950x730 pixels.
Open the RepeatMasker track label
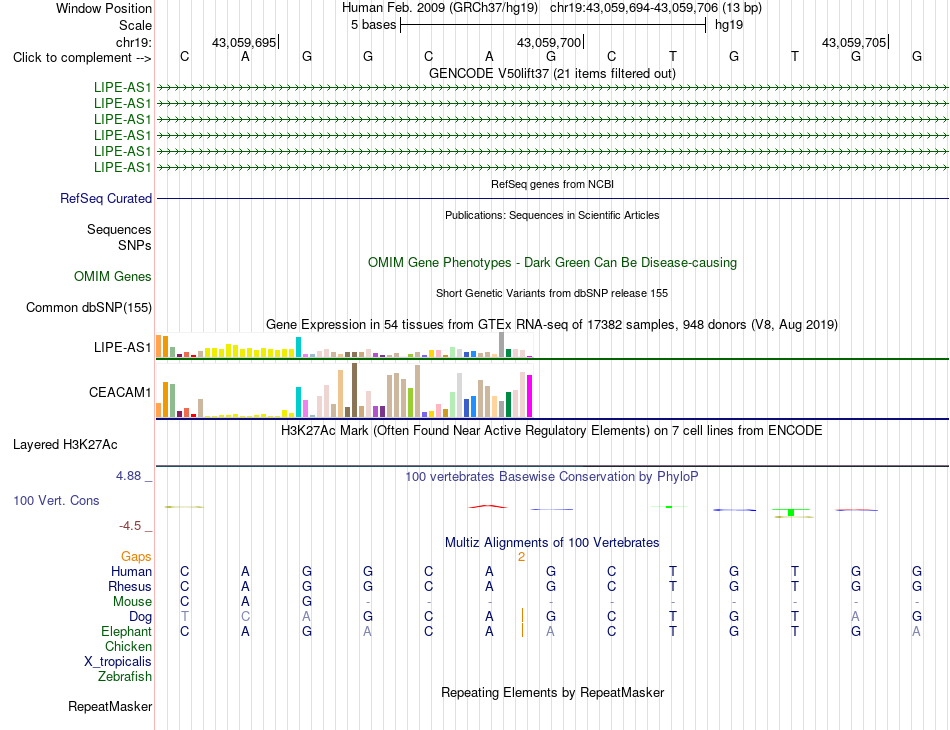(110, 706)
